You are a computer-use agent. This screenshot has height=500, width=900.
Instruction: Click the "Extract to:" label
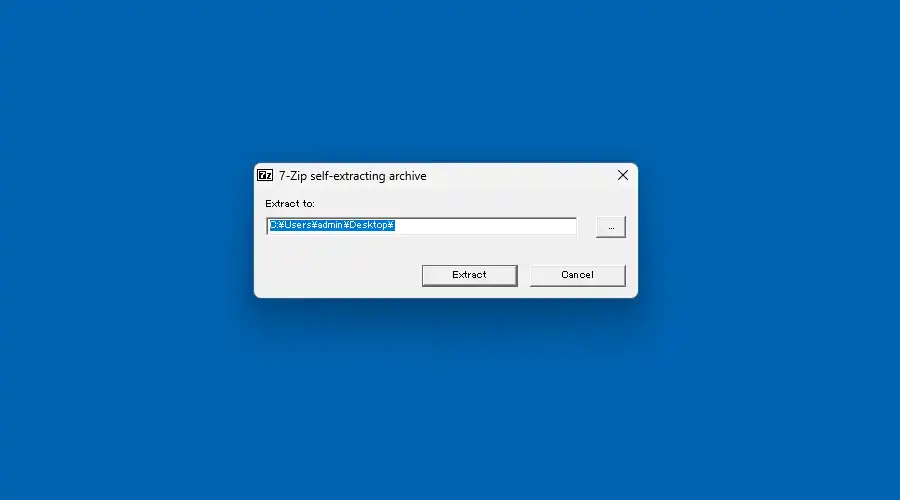click(x=290, y=204)
